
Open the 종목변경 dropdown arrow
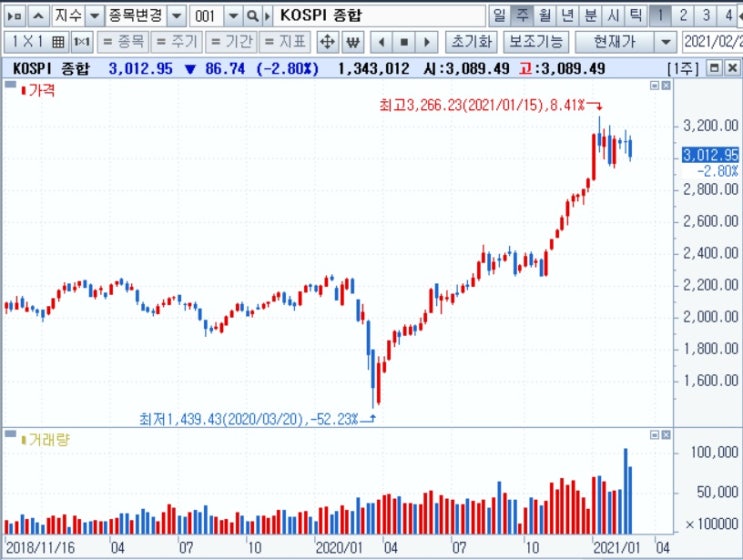coord(176,17)
